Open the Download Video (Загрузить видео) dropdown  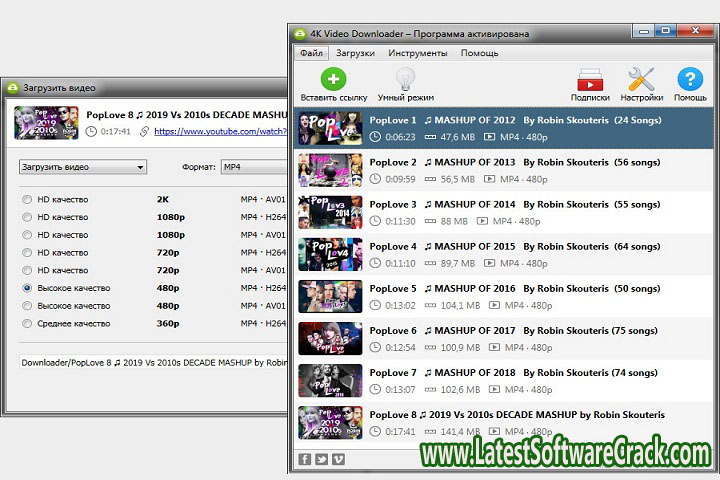pyautogui.click(x=83, y=167)
